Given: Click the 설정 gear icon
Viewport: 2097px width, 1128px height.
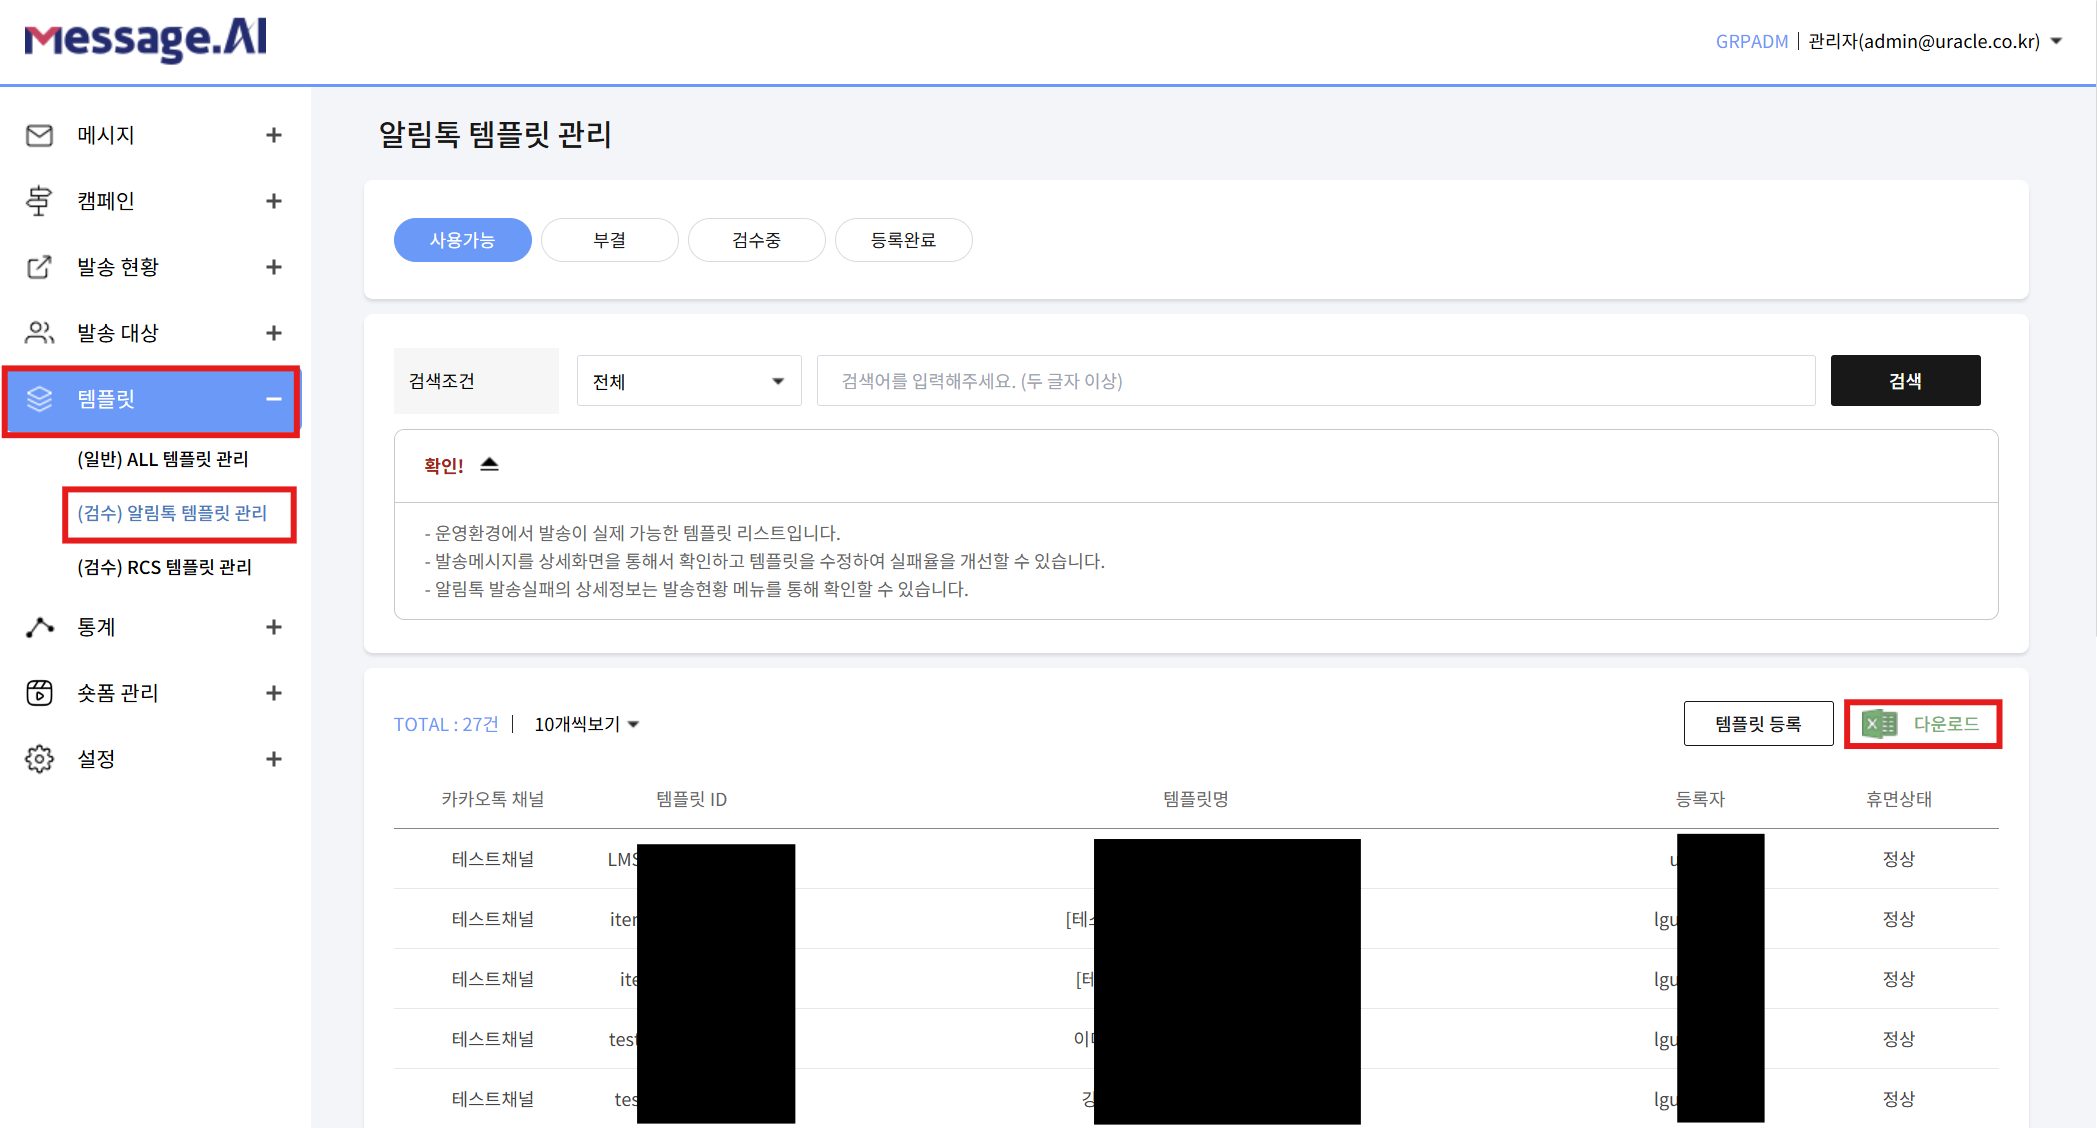Looking at the screenshot, I should (39, 758).
